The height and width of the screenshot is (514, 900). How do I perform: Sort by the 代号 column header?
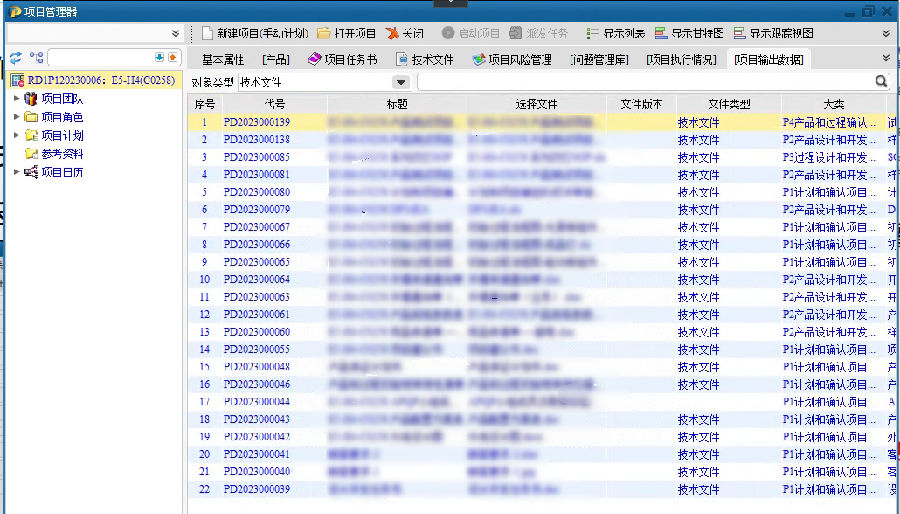[274, 104]
